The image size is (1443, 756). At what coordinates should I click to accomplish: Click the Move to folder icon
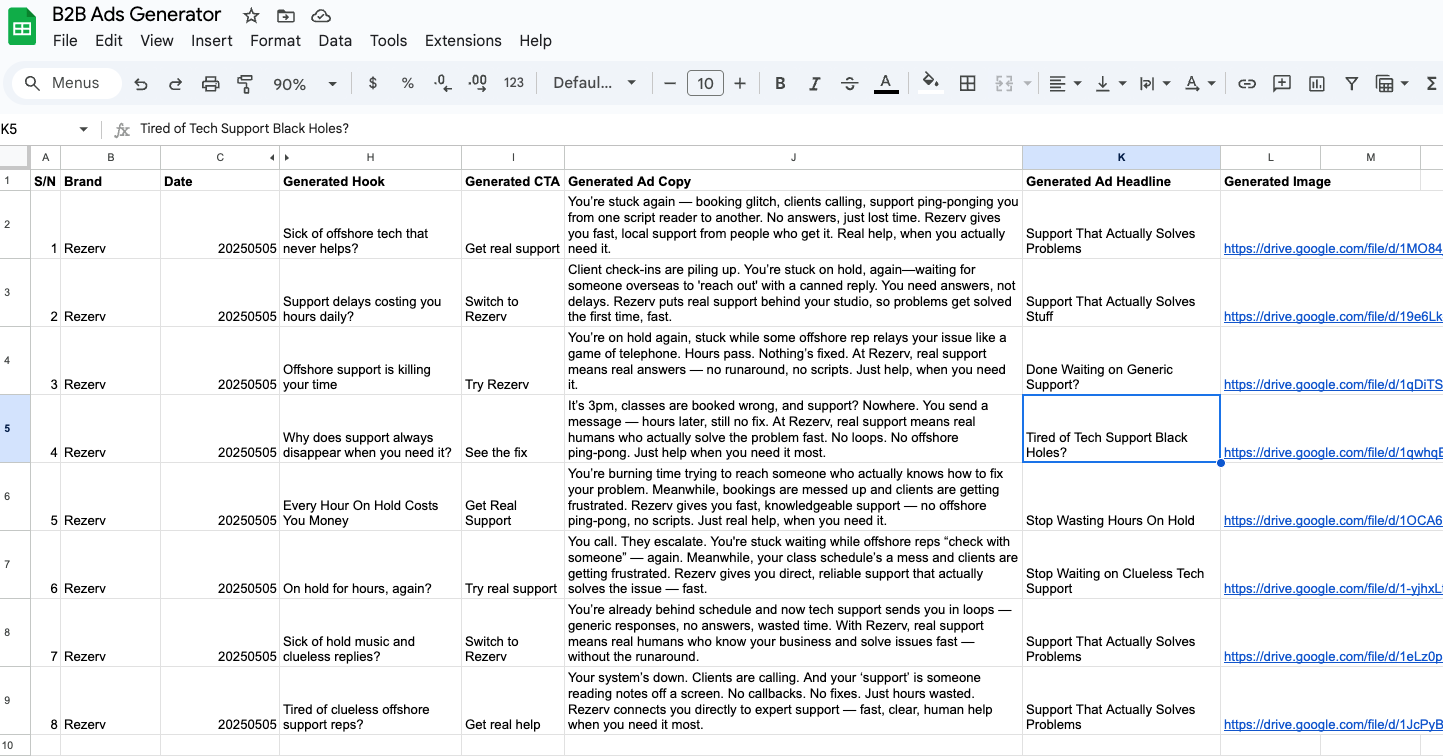(x=286, y=15)
